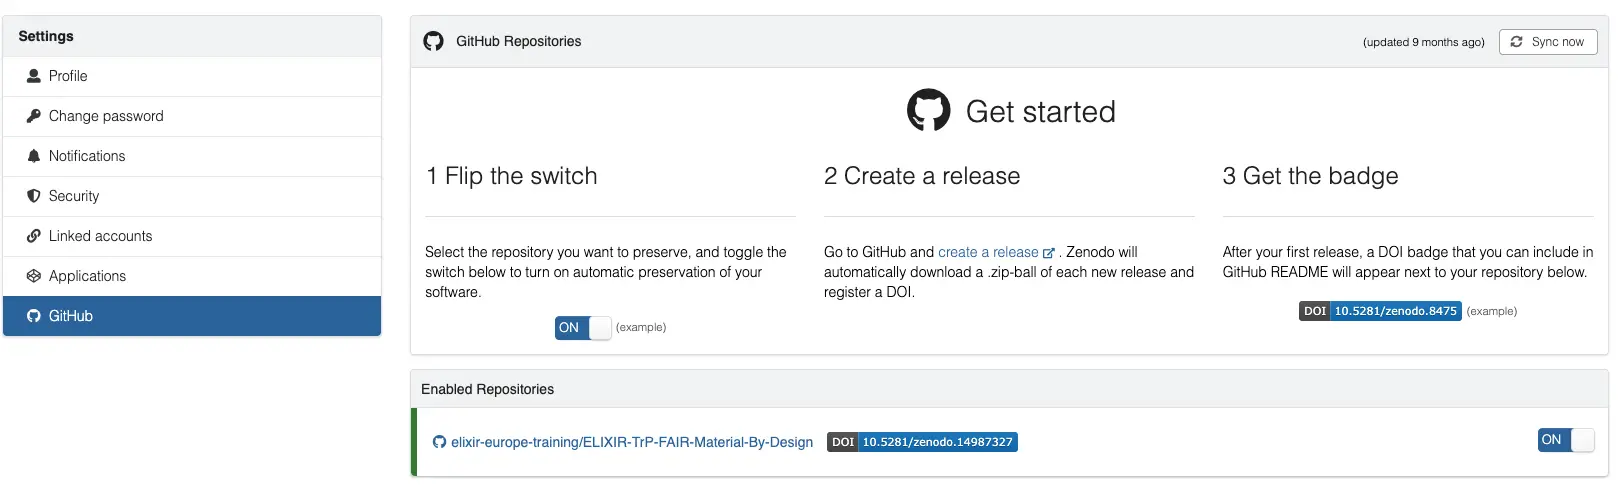Click the example DOI 10.5281/zenodo.8475 badge
The height and width of the screenshot is (485, 1618).
[x=1380, y=311]
